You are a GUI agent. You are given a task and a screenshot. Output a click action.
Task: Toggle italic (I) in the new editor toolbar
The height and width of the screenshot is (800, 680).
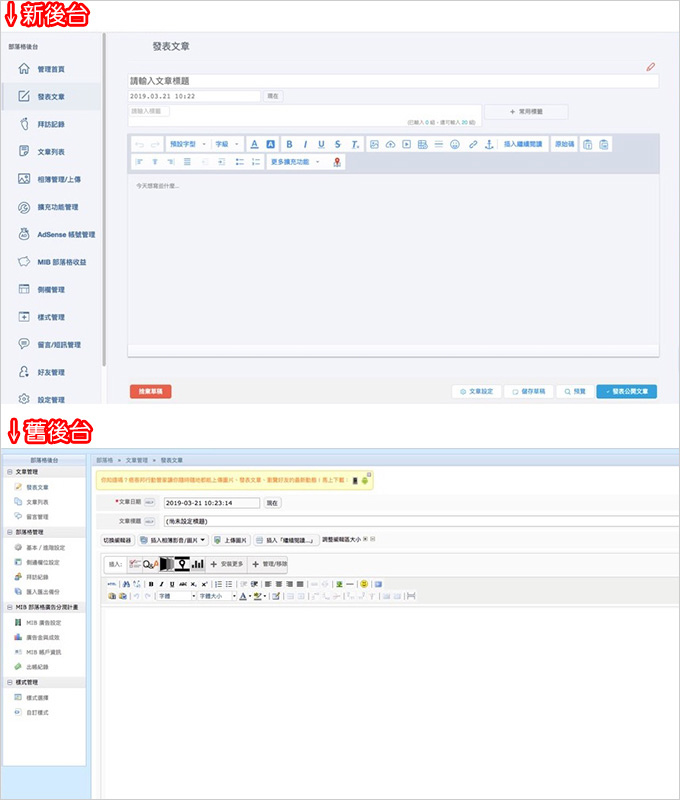click(305, 144)
